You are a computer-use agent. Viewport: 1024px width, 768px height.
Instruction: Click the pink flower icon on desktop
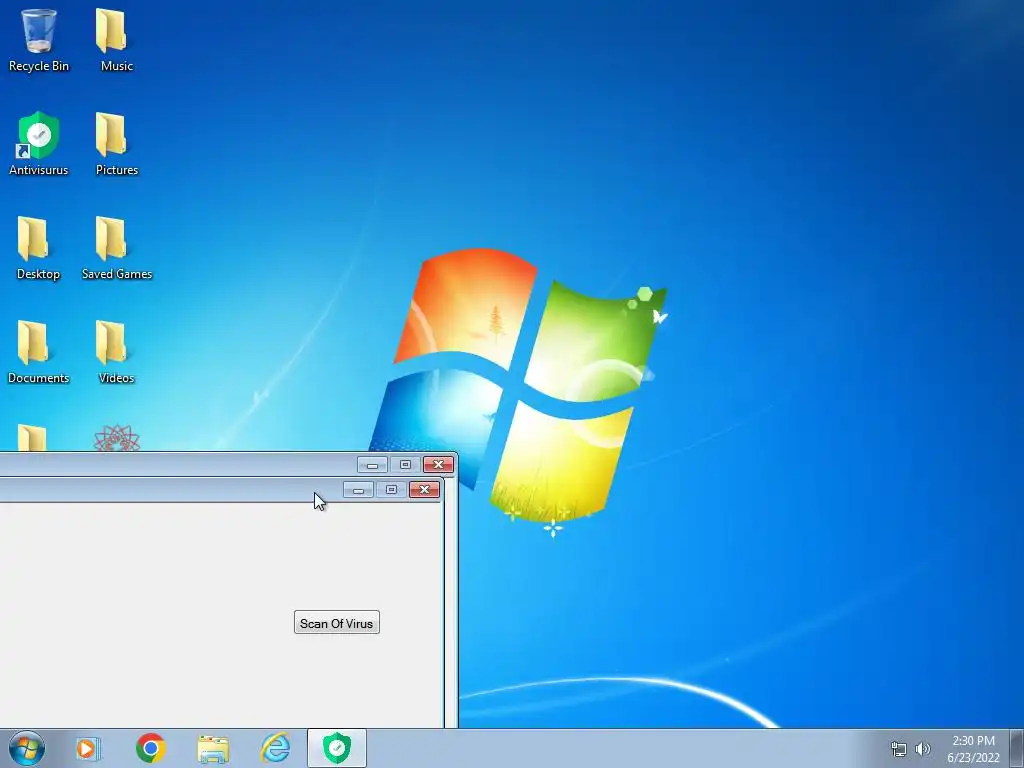pos(117,438)
